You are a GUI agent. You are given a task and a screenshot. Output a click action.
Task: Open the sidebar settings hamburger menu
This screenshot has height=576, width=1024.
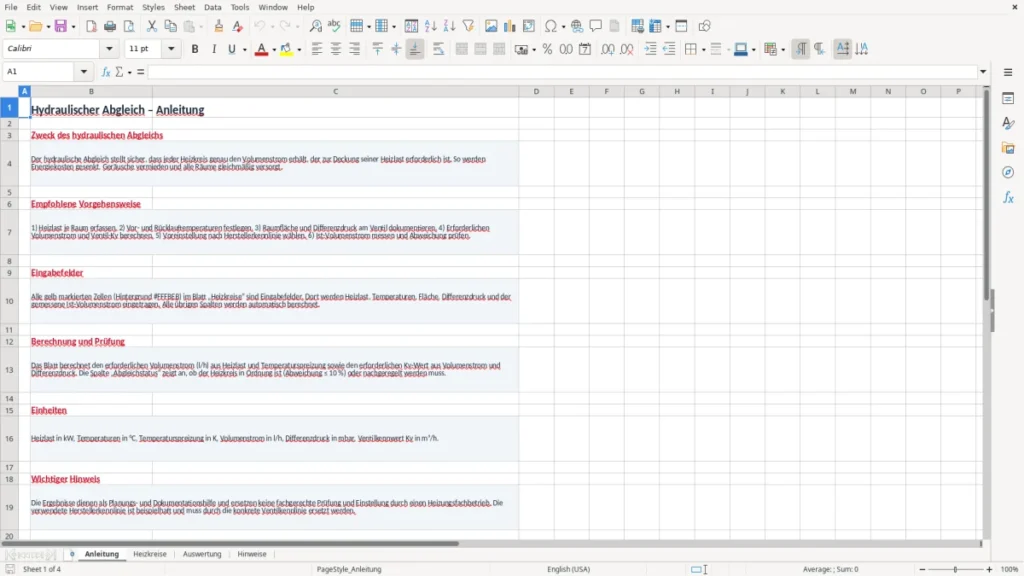1008,72
